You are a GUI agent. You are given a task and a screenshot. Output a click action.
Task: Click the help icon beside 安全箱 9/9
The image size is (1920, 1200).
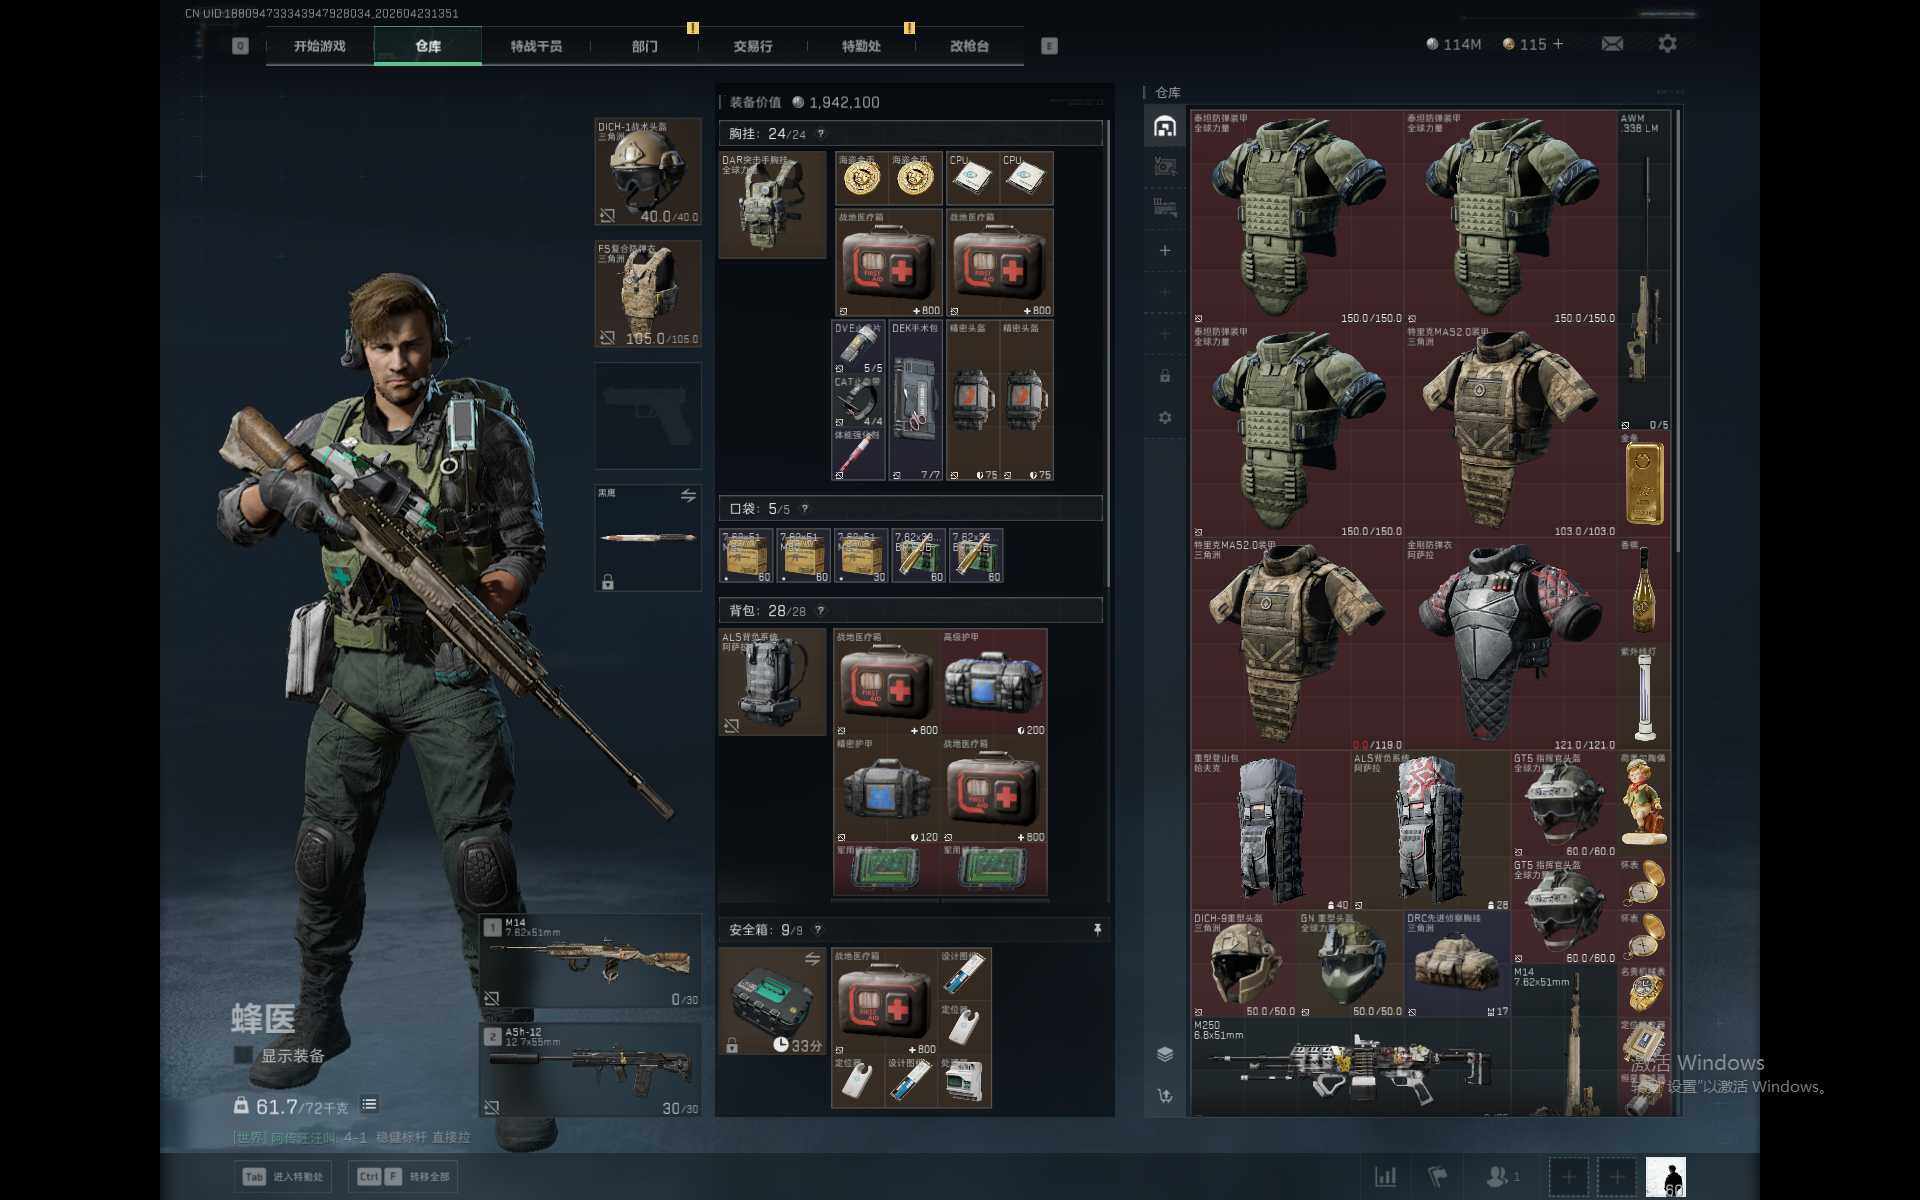tap(817, 930)
